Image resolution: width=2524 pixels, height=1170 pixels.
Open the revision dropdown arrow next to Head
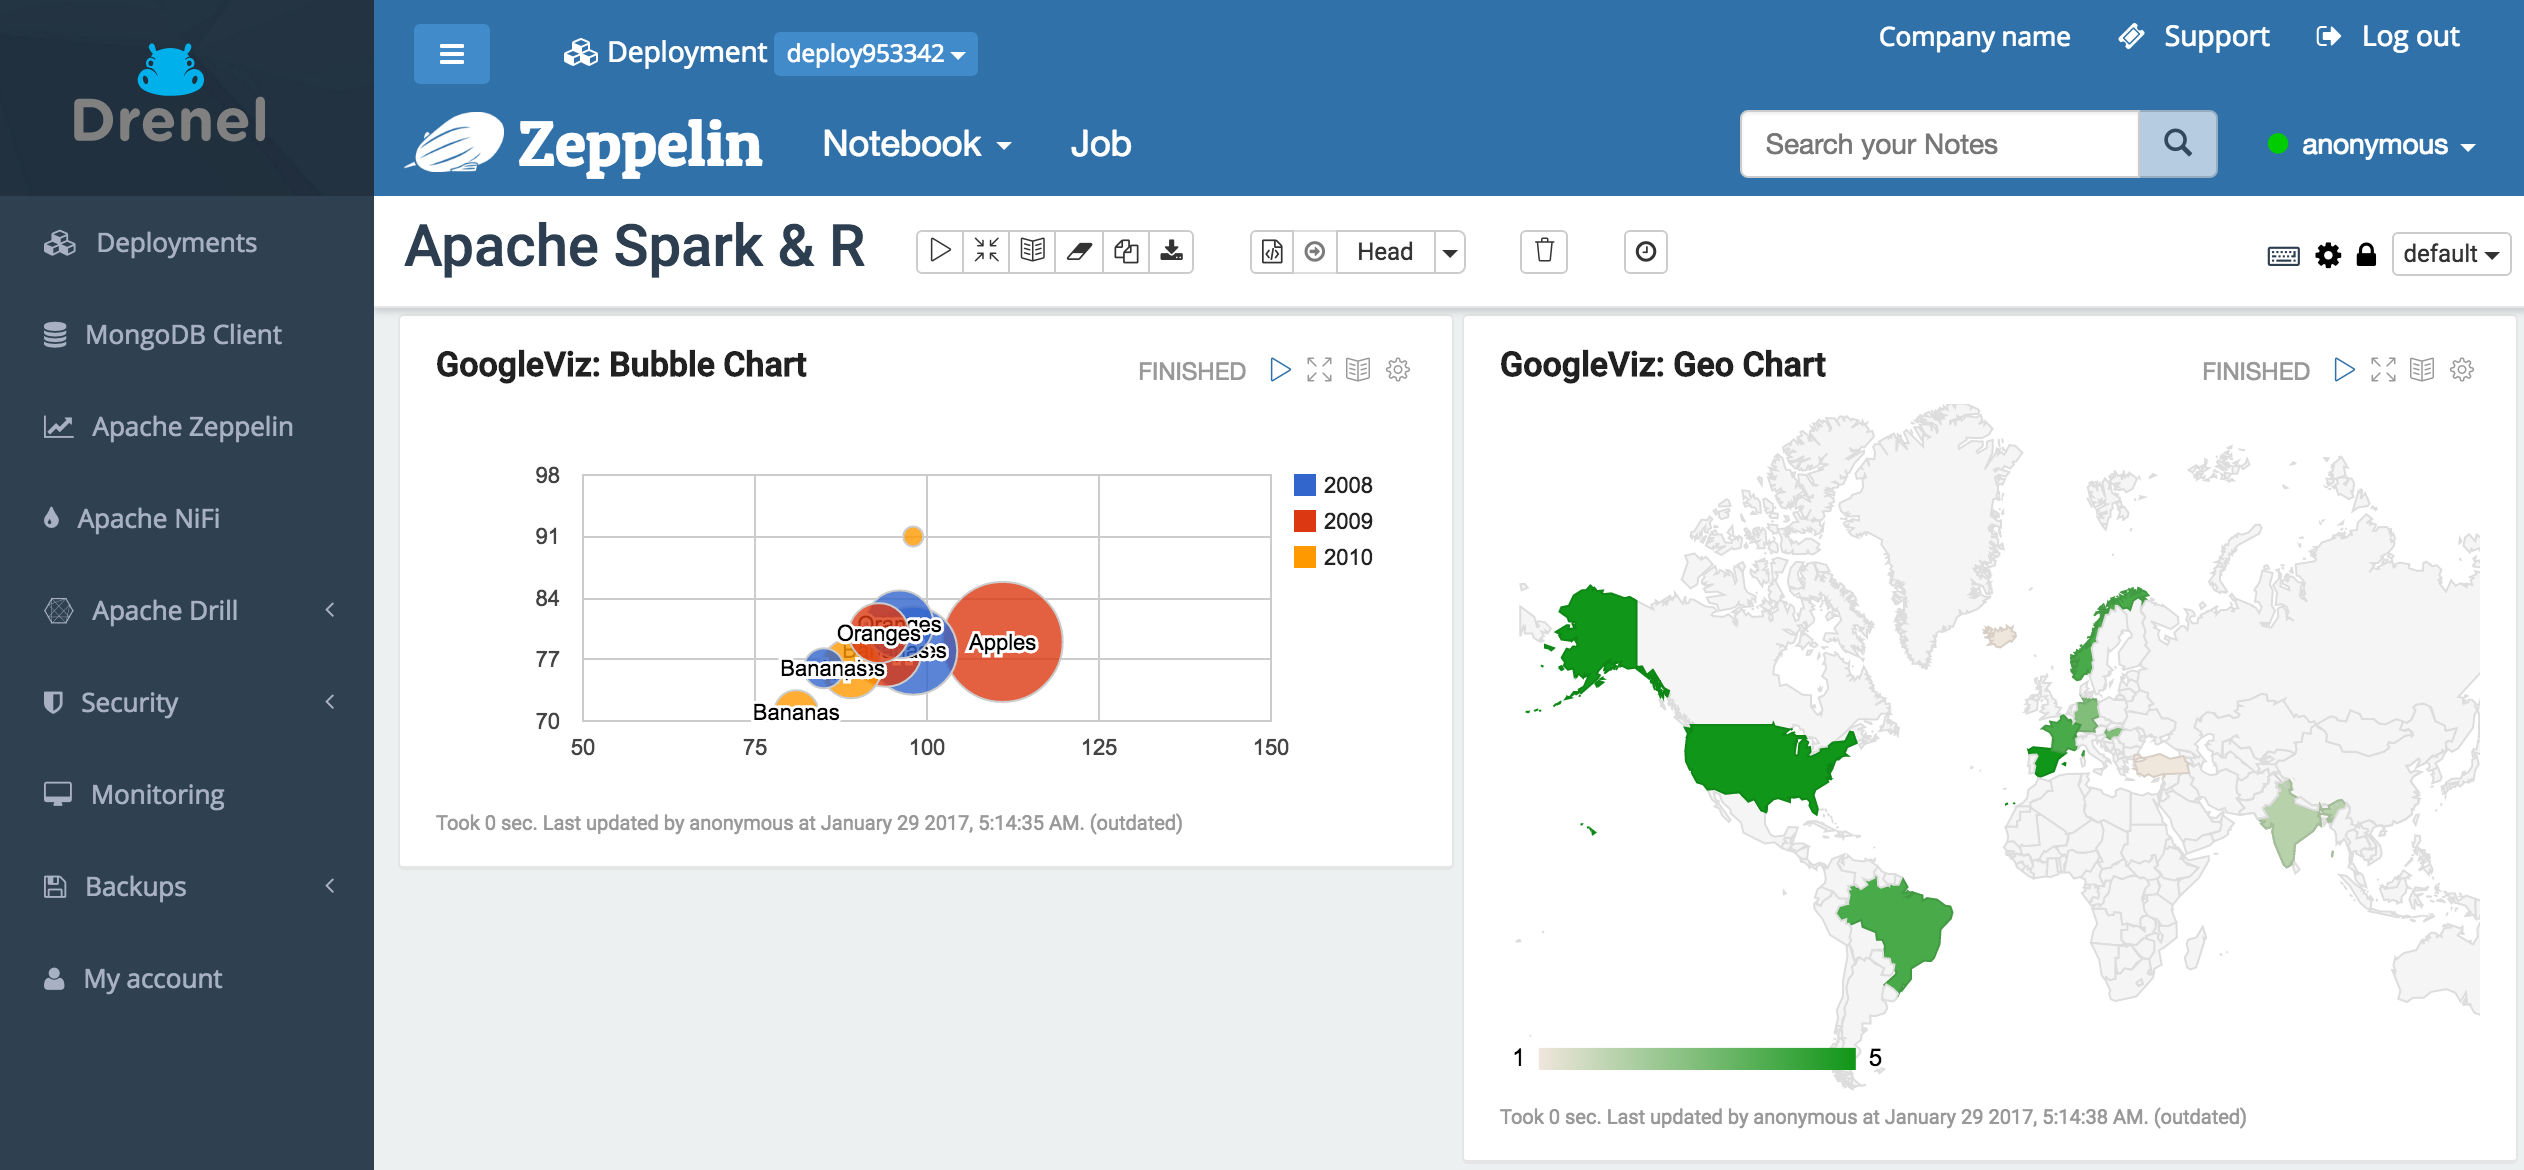pos(1450,251)
